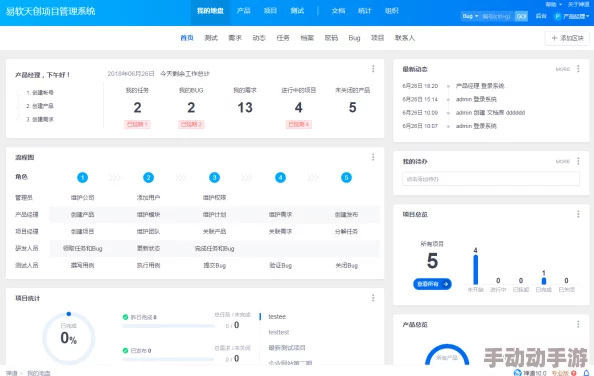The height and width of the screenshot is (376, 594).
Task: Click the red alert icon beside 专业版
Action: [x=574, y=373]
